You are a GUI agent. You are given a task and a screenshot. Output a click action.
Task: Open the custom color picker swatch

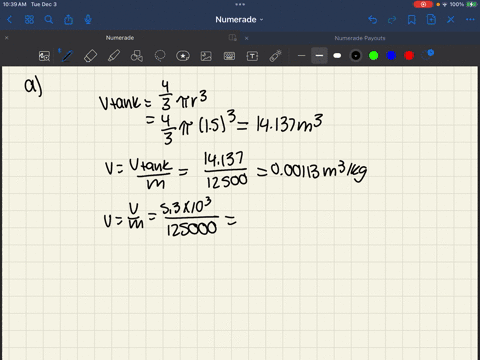[427, 55]
